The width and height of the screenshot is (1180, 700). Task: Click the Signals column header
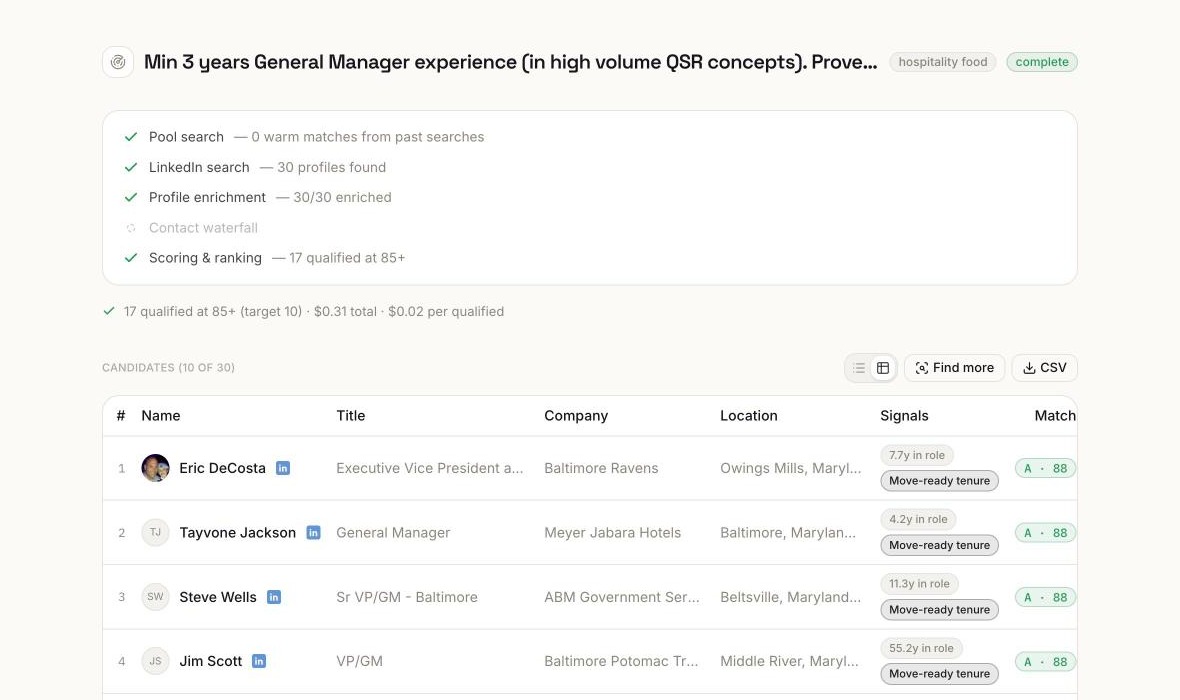[x=905, y=415]
